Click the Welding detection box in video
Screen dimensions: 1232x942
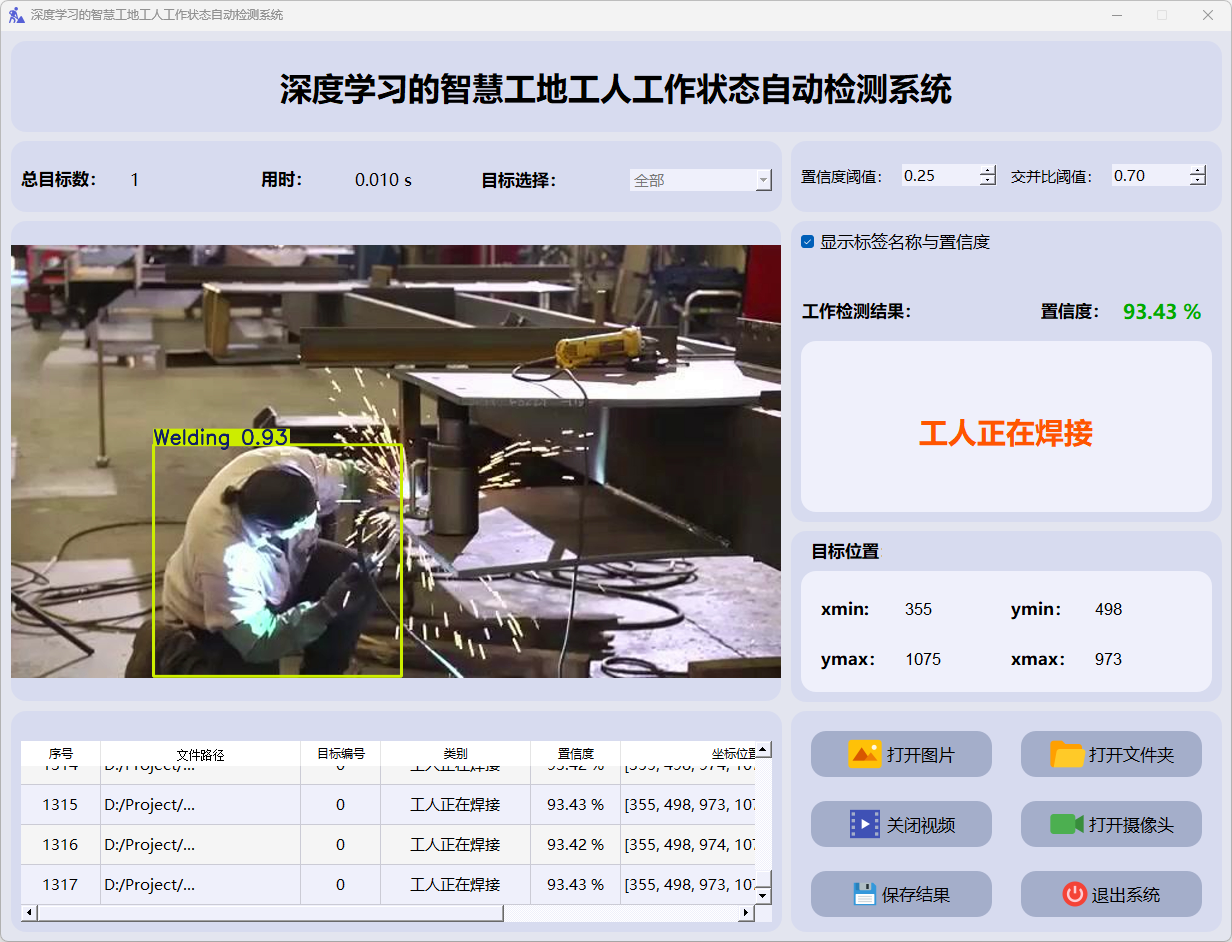pyautogui.click(x=277, y=560)
